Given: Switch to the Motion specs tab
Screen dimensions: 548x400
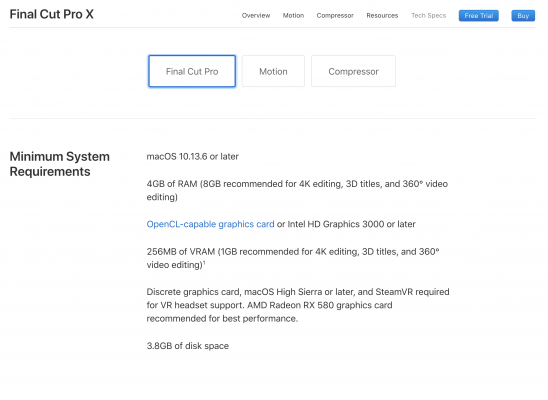Looking at the screenshot, I should [273, 71].
